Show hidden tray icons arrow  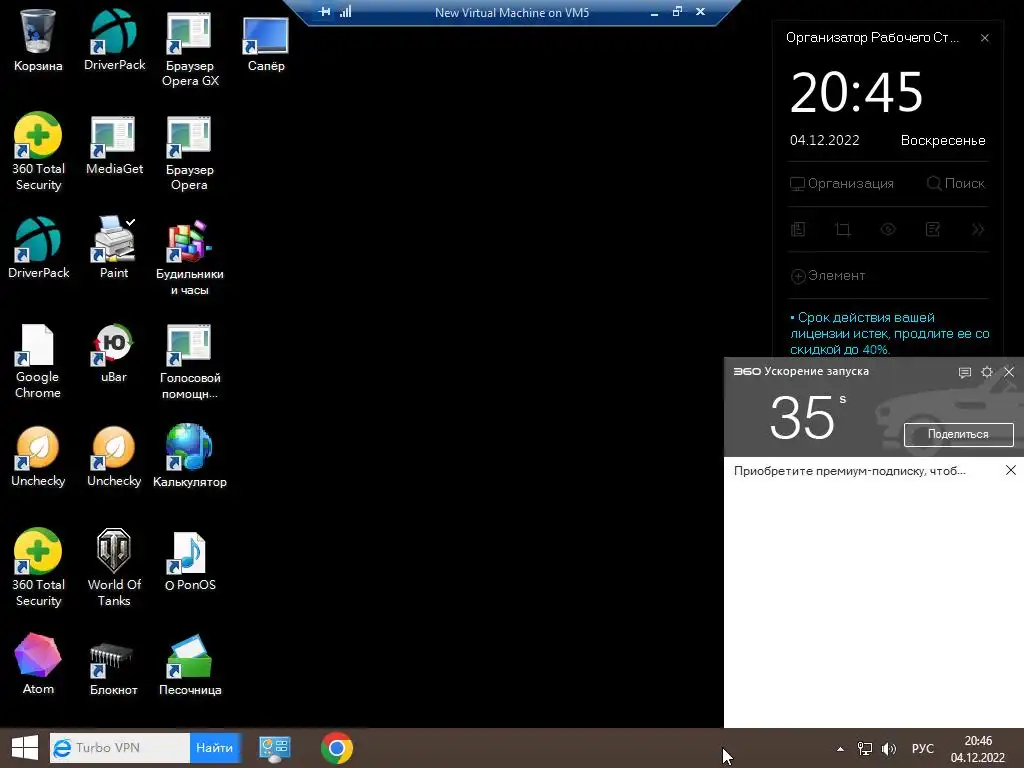[840, 749]
